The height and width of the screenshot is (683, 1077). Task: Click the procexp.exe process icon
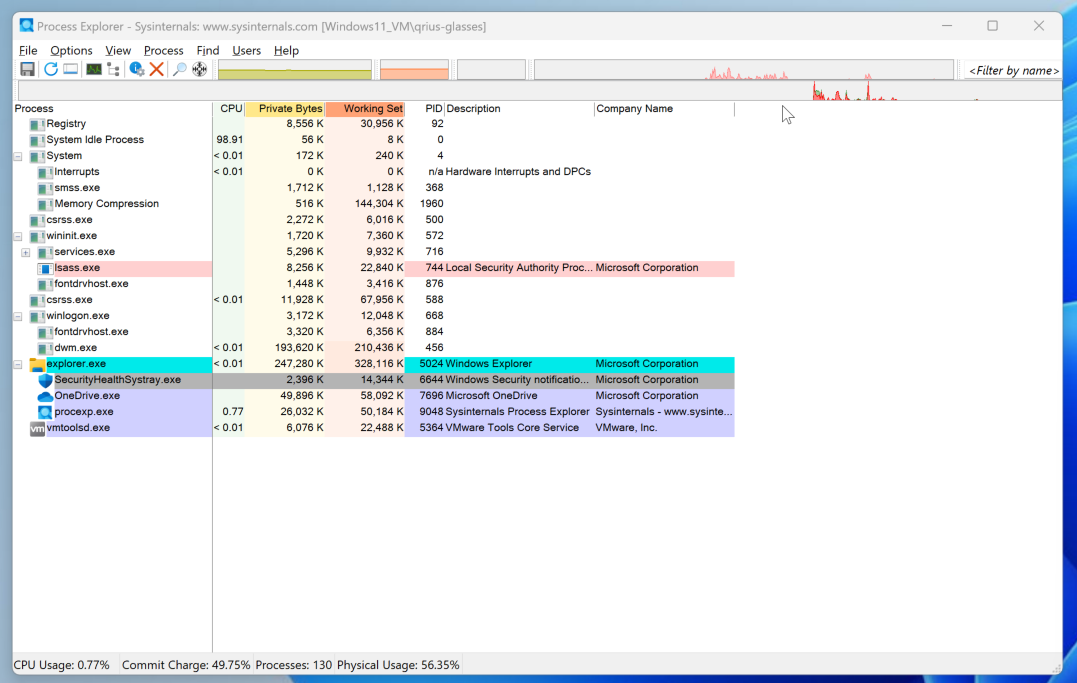click(x=45, y=412)
